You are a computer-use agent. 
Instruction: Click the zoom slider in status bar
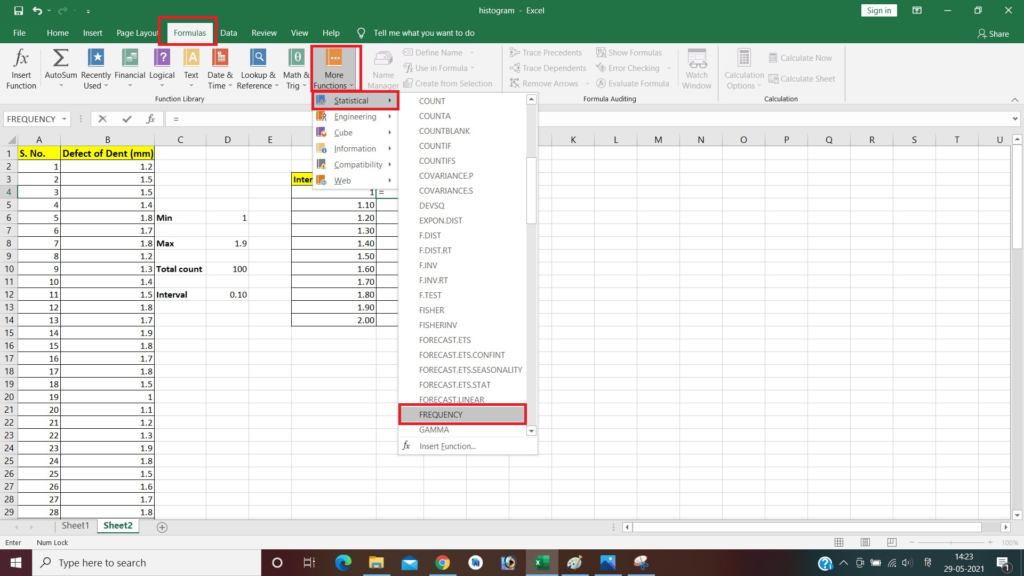[951, 543]
